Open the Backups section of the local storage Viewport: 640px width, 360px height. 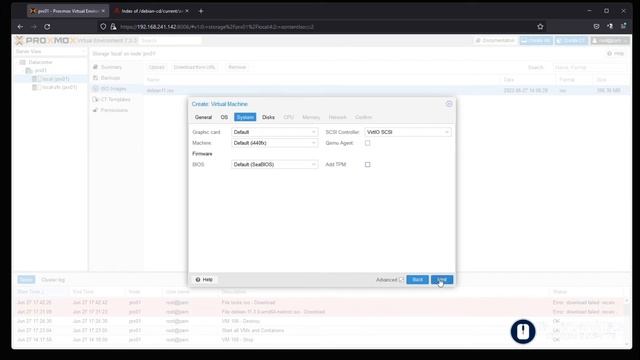pos(110,78)
